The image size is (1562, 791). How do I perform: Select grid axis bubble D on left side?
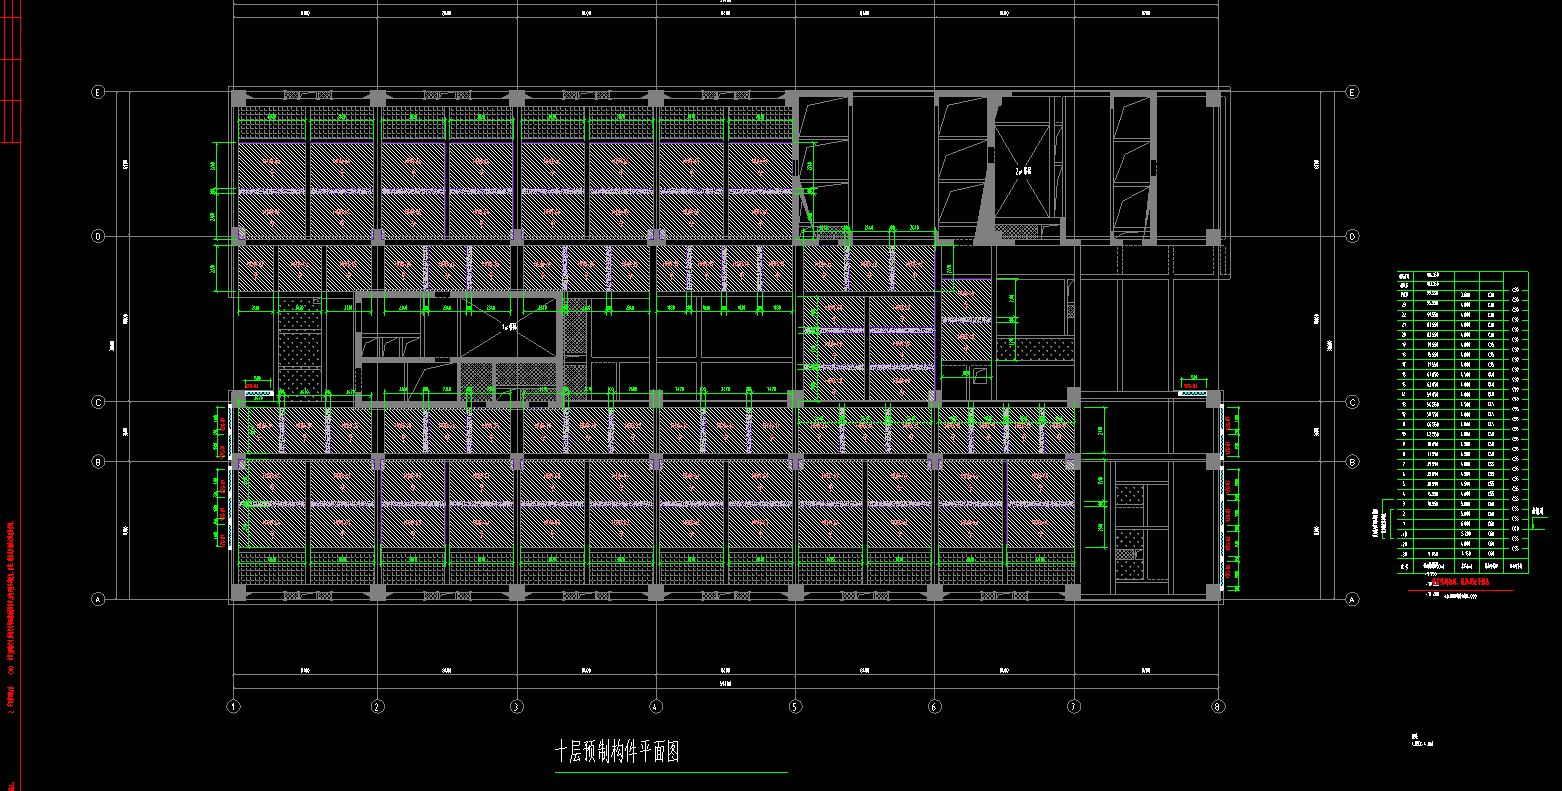[x=98, y=237]
